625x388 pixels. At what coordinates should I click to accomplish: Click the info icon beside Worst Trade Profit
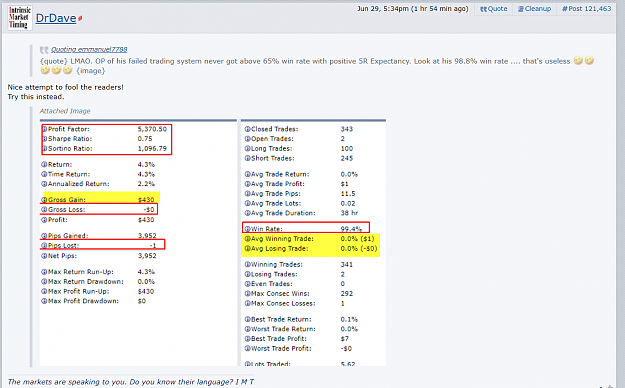point(248,349)
